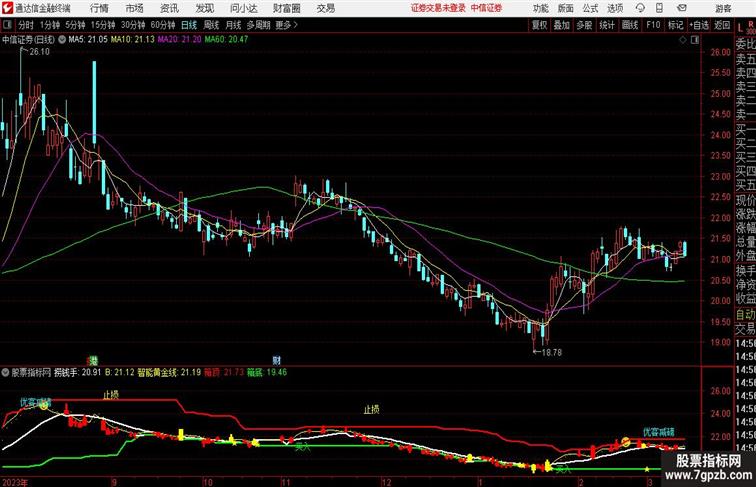
Task: Click the 自动 label in right panel
Action: tap(745, 315)
